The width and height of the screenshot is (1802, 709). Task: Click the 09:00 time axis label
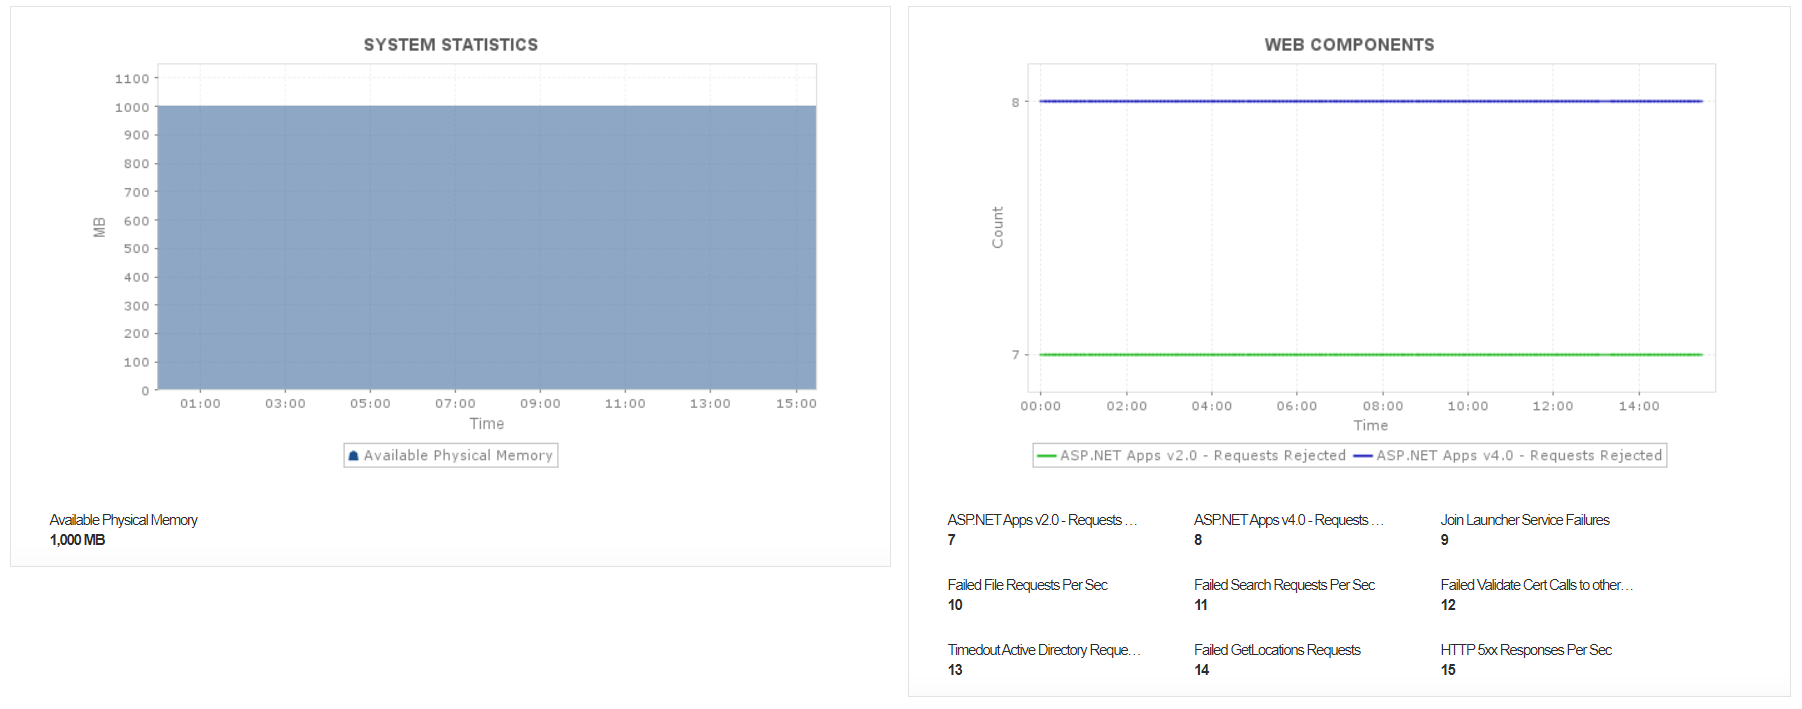(540, 404)
